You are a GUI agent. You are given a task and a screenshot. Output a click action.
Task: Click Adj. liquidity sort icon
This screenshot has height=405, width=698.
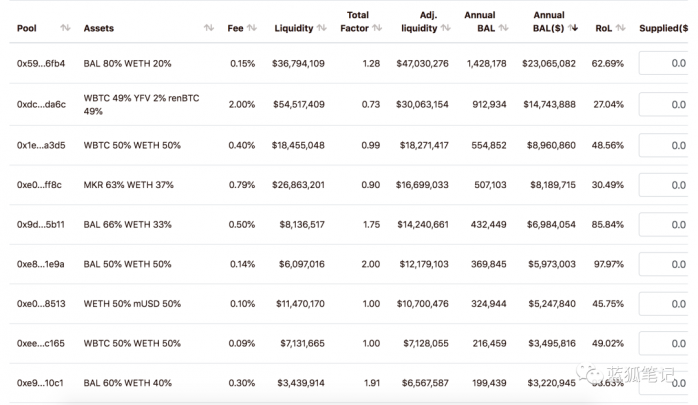446,28
